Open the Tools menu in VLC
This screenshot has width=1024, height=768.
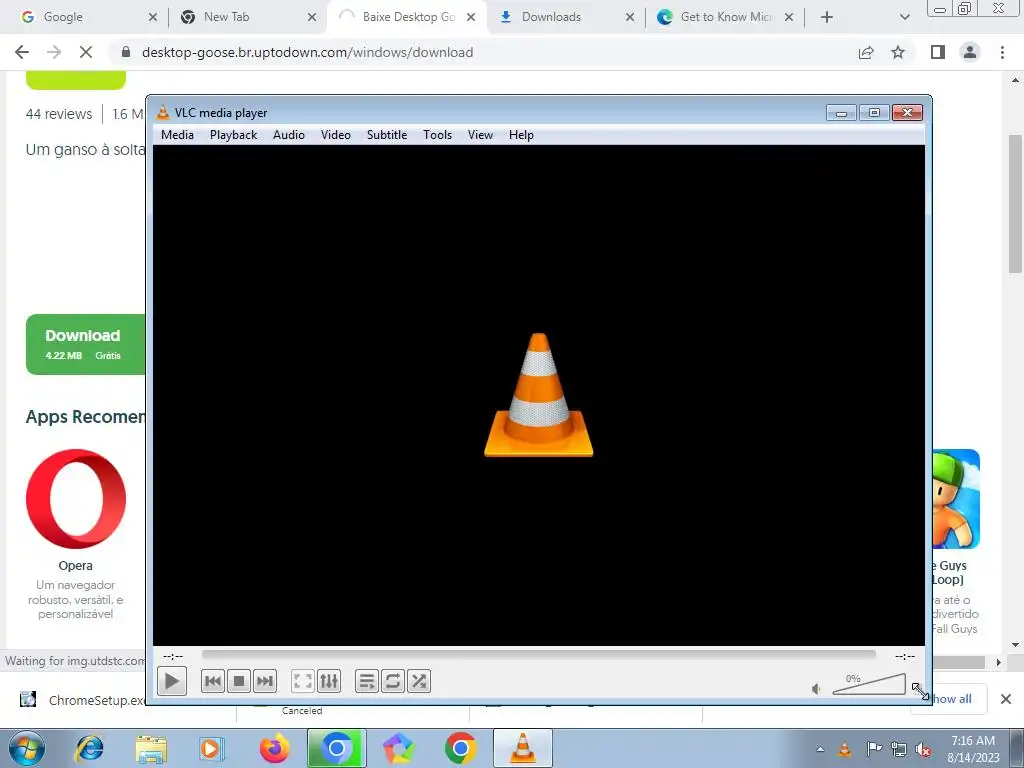pyautogui.click(x=437, y=135)
